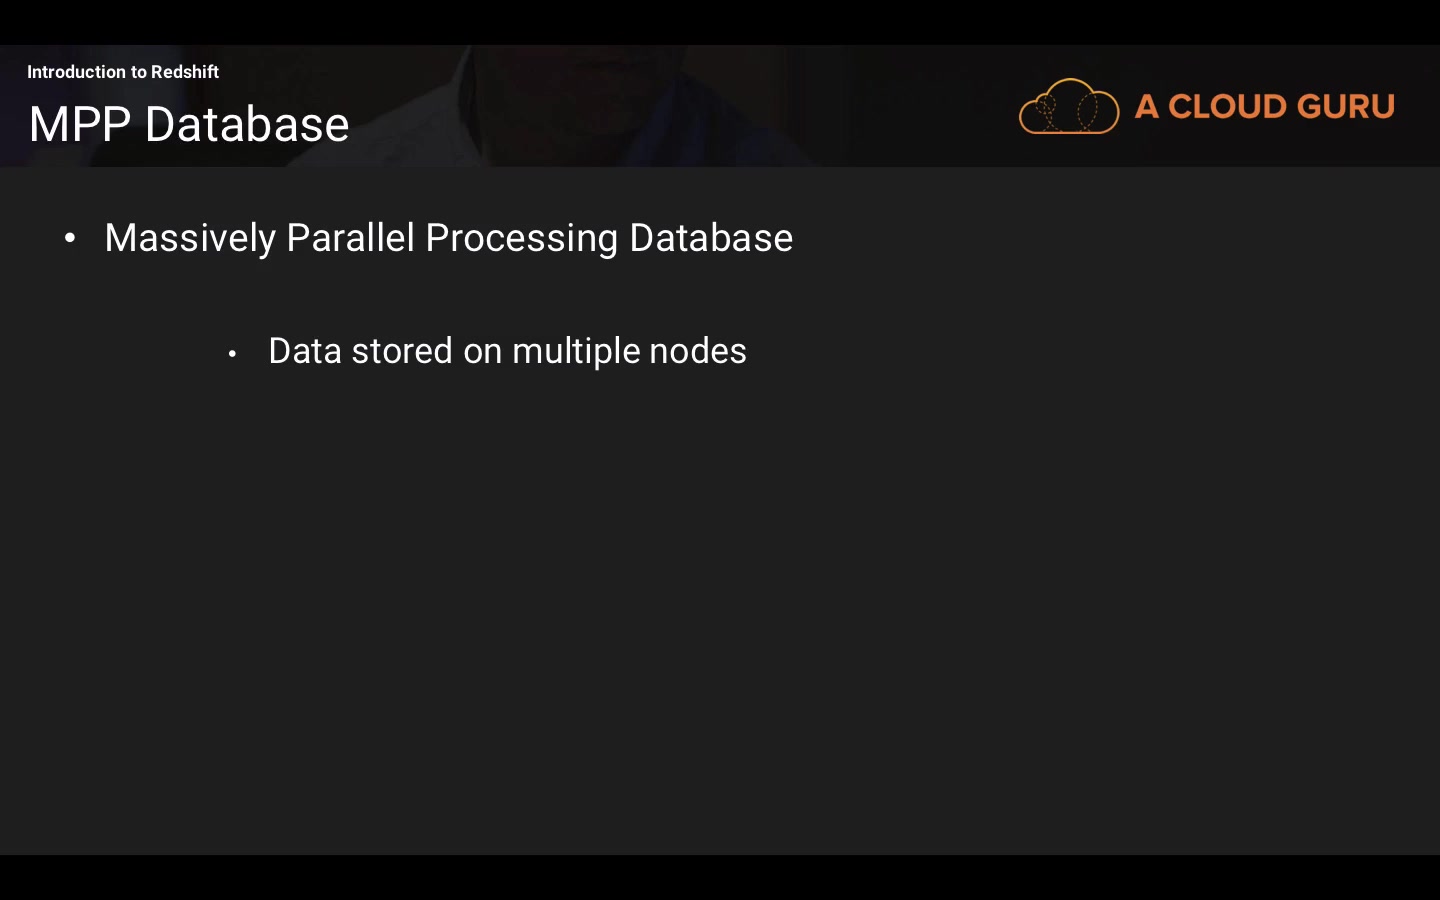Click the small bullet before "Data stored"
This screenshot has width=1440, height=900.
(x=232, y=353)
